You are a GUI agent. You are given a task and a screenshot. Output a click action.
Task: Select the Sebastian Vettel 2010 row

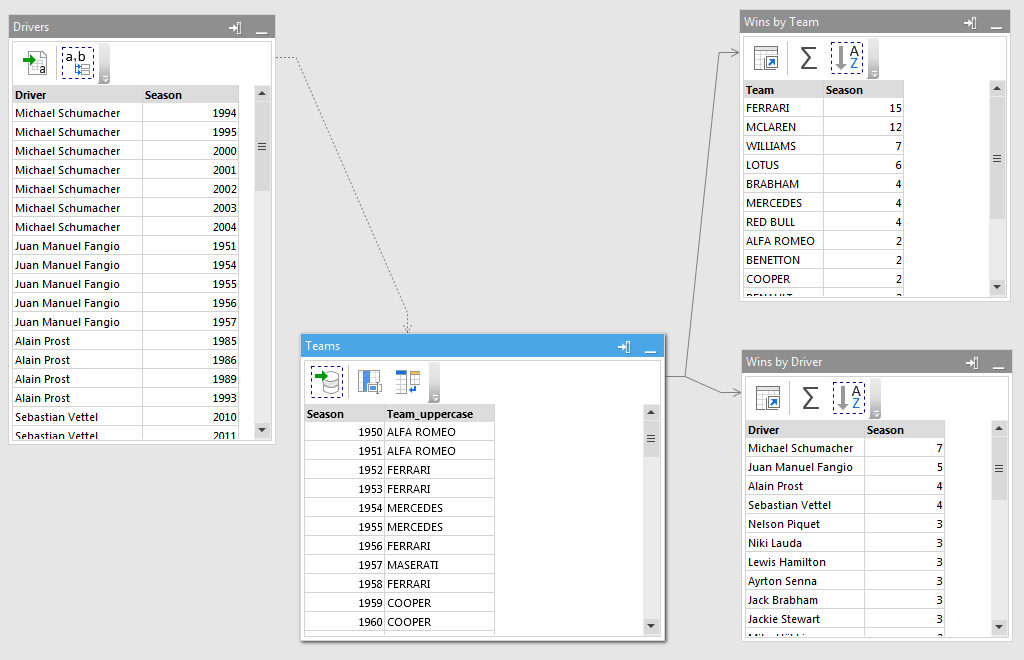(125, 416)
